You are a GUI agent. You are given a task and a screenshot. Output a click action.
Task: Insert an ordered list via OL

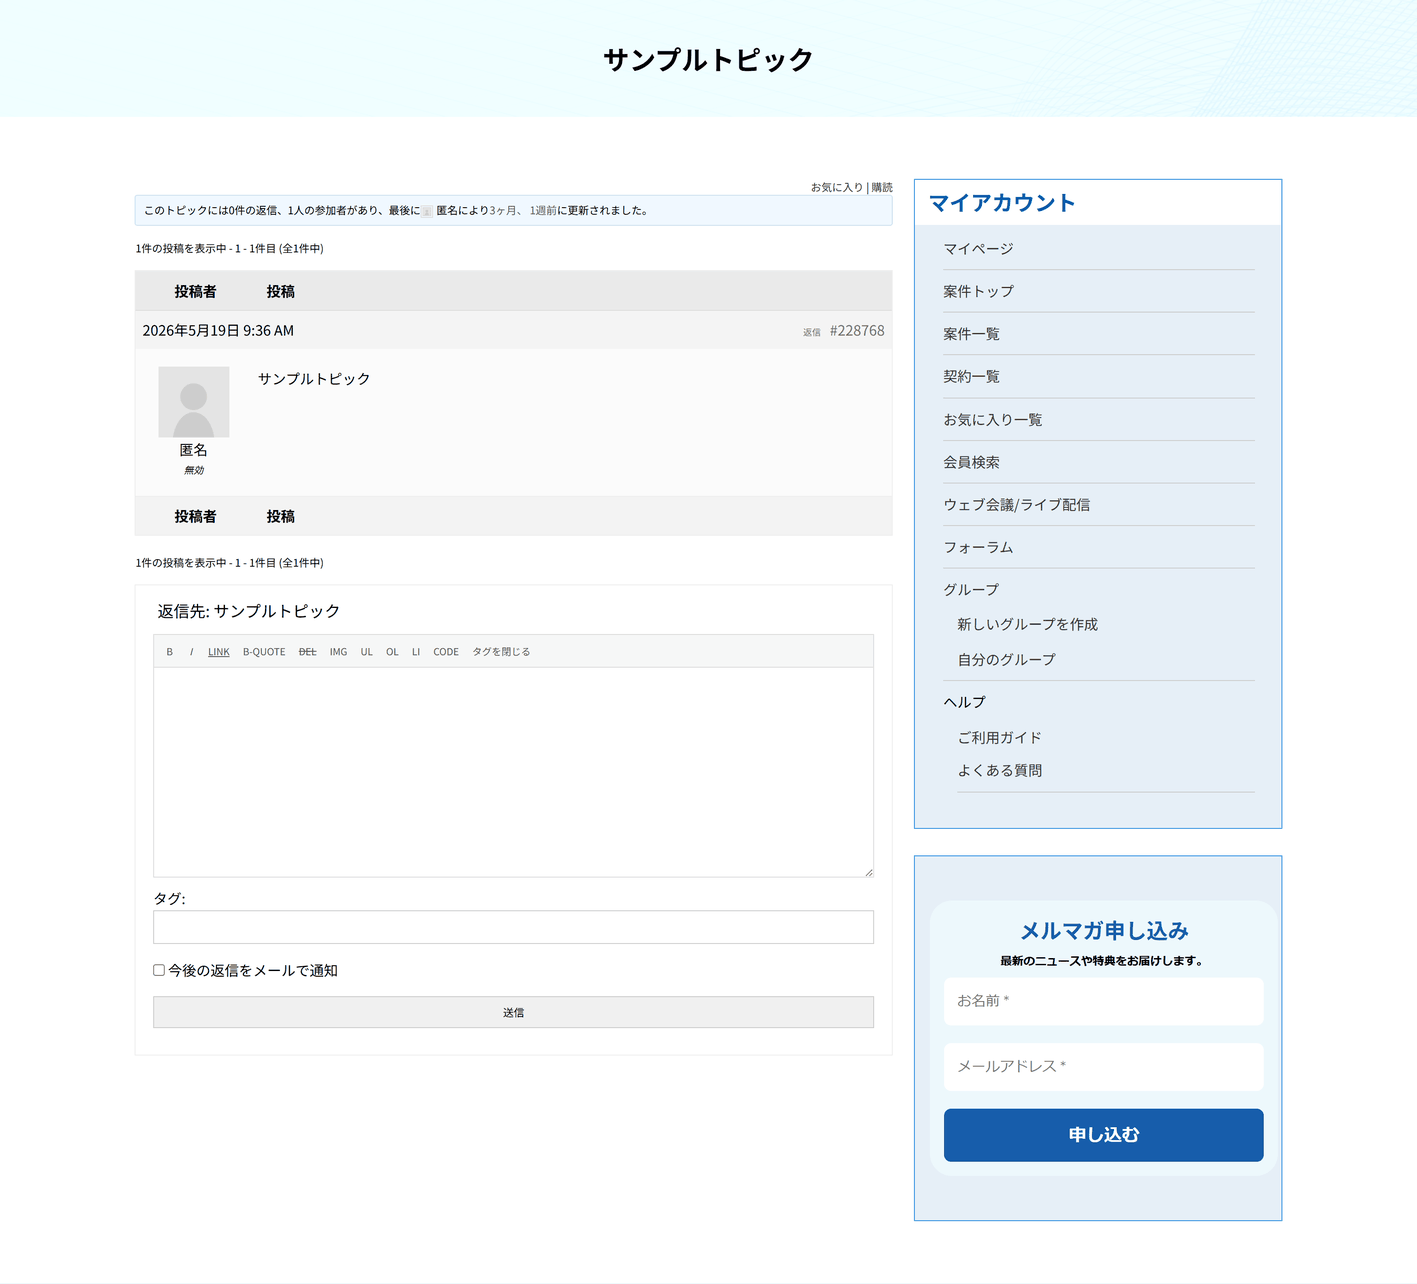point(392,652)
